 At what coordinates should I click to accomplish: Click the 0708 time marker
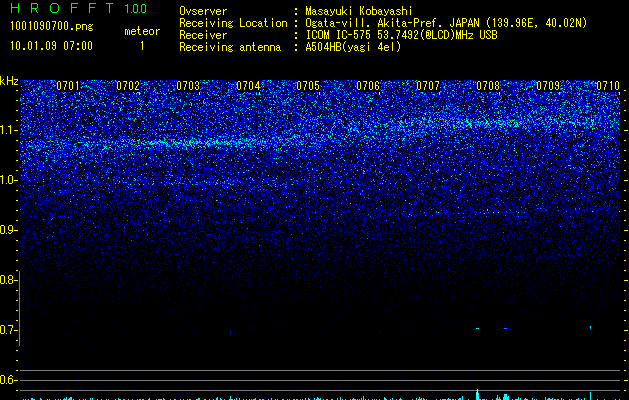point(488,86)
